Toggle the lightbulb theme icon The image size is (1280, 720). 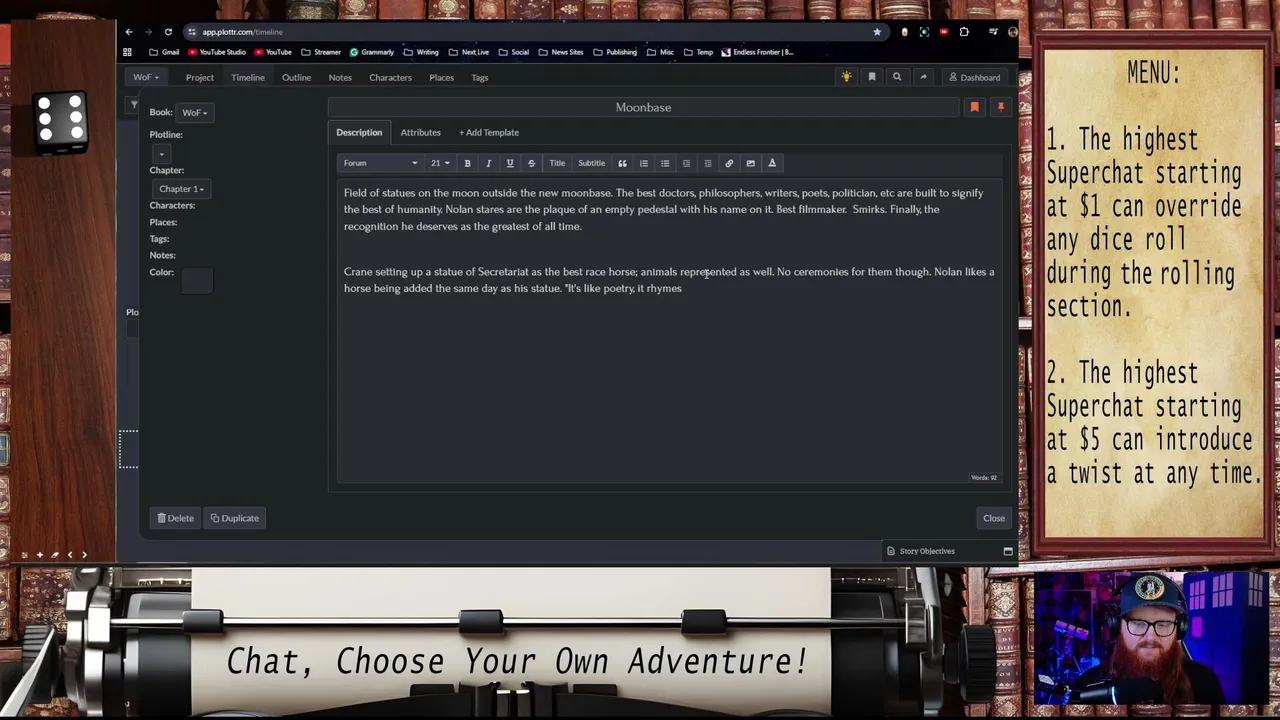(846, 77)
